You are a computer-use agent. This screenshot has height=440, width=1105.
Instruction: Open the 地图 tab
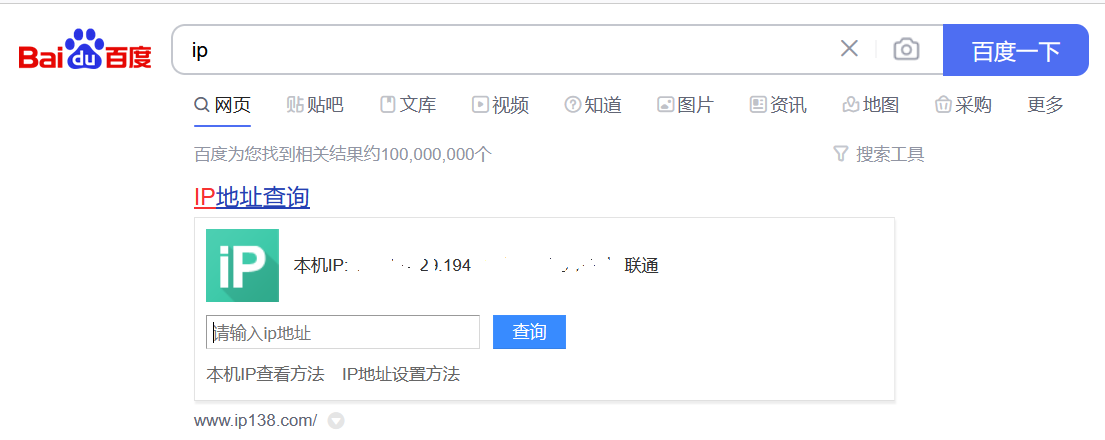870,105
